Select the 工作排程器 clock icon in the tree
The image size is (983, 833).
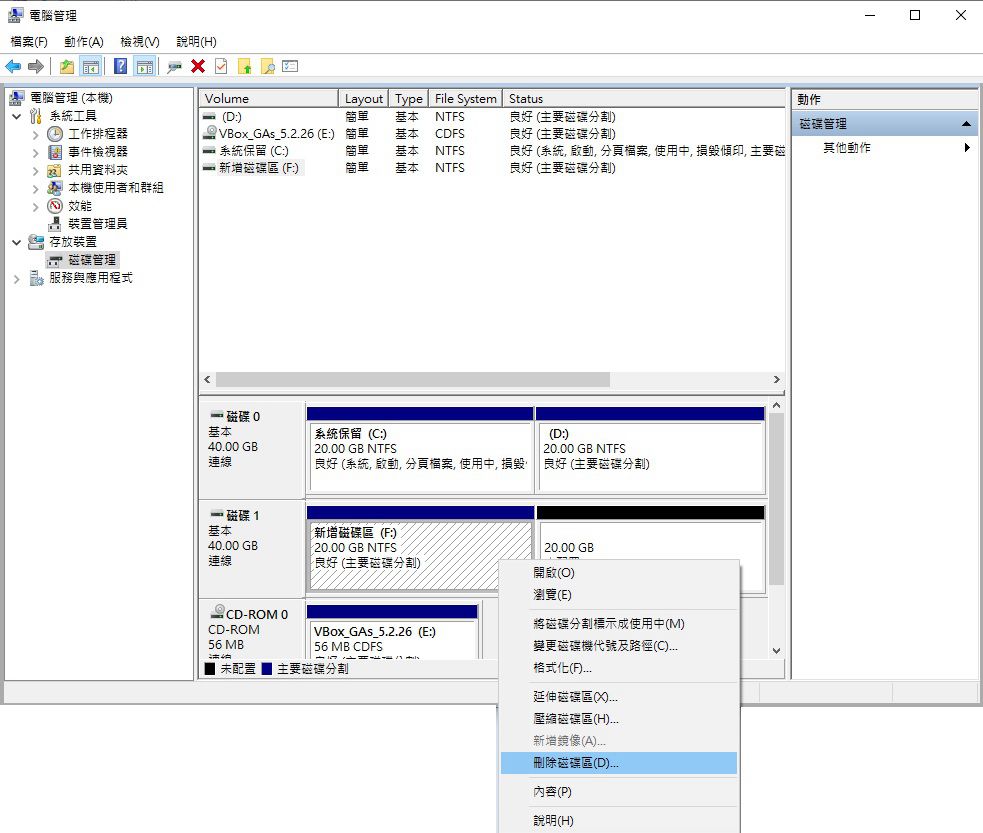[x=55, y=134]
